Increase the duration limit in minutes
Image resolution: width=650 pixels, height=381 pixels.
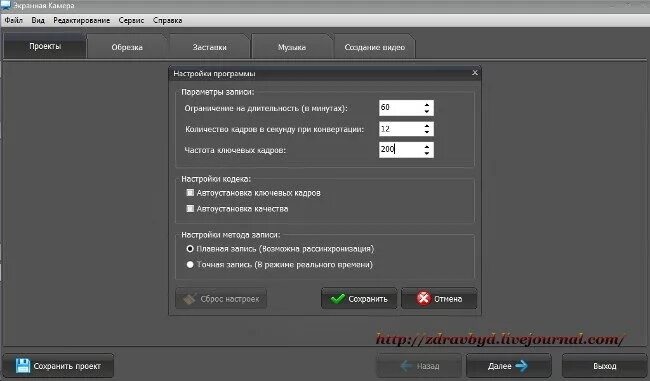(427, 104)
